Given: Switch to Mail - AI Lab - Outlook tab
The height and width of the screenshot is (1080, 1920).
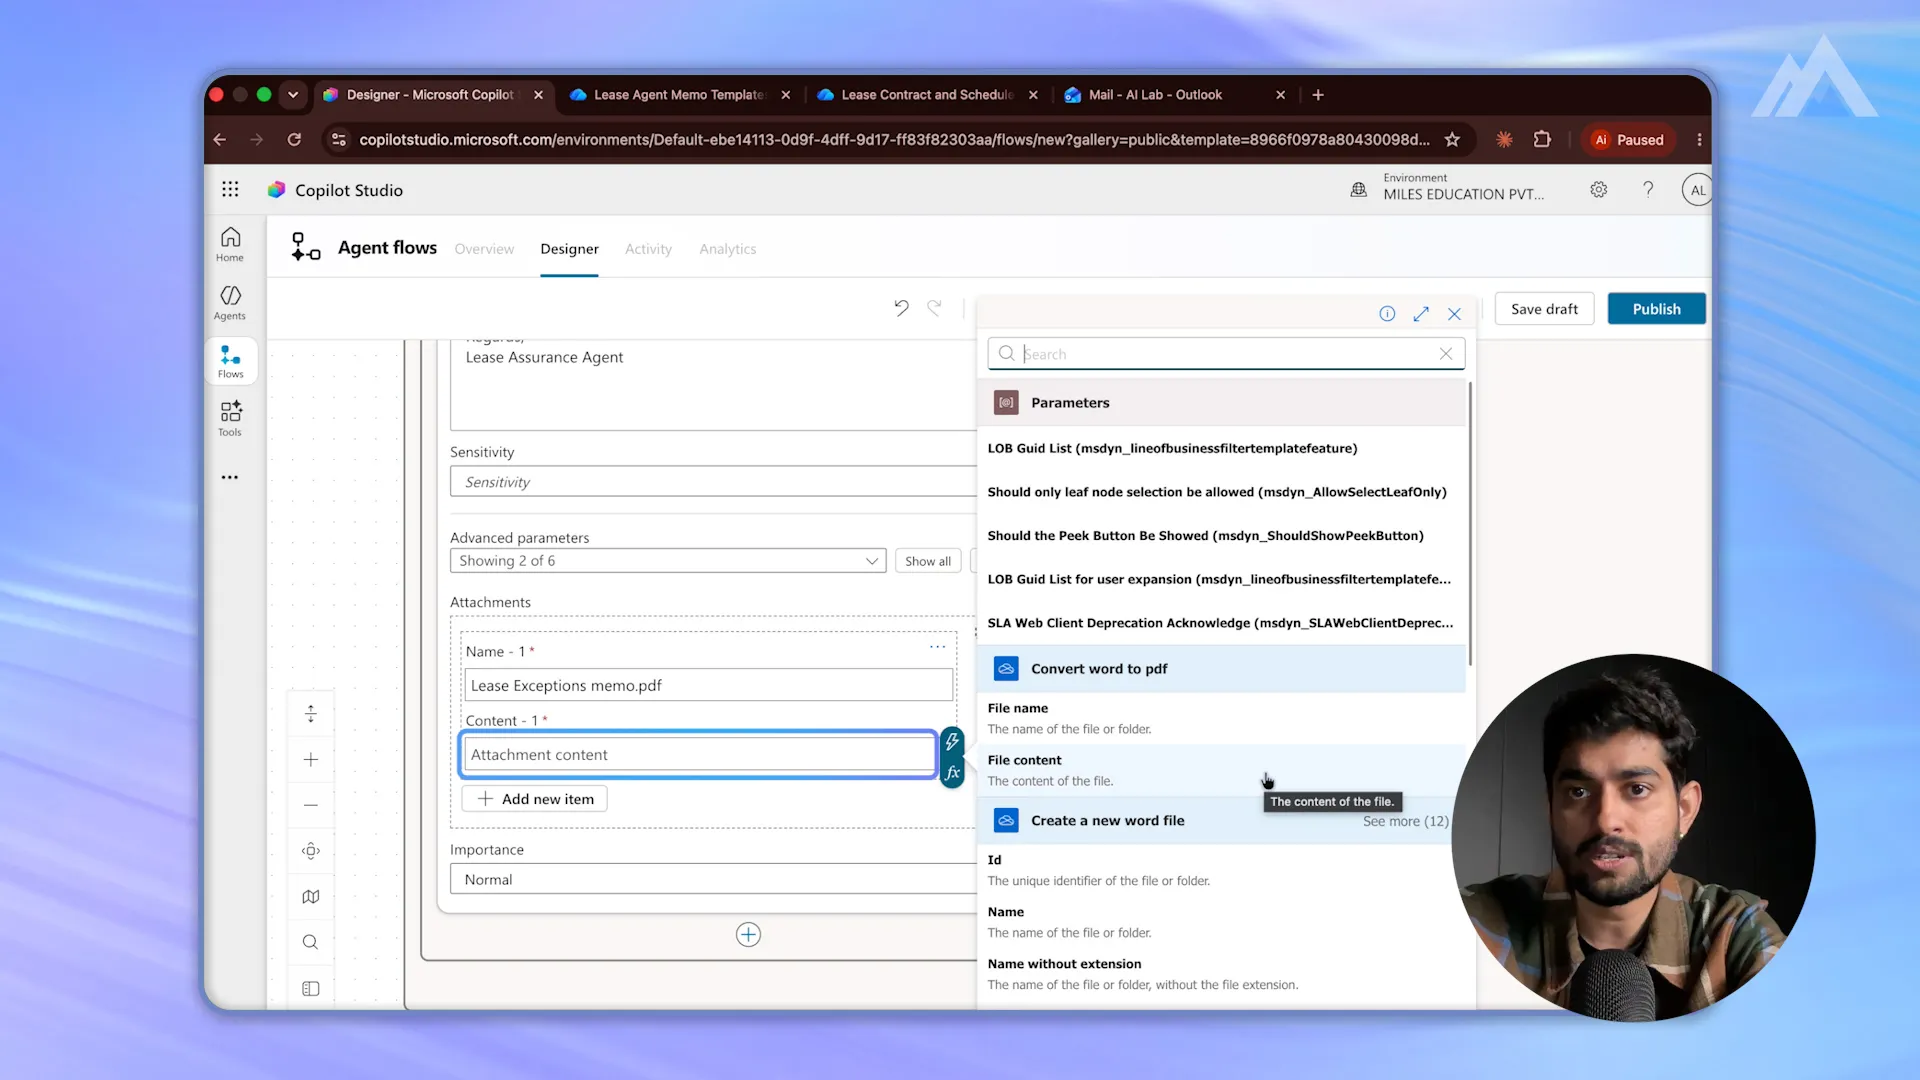Looking at the screenshot, I should pyautogui.click(x=1156, y=95).
